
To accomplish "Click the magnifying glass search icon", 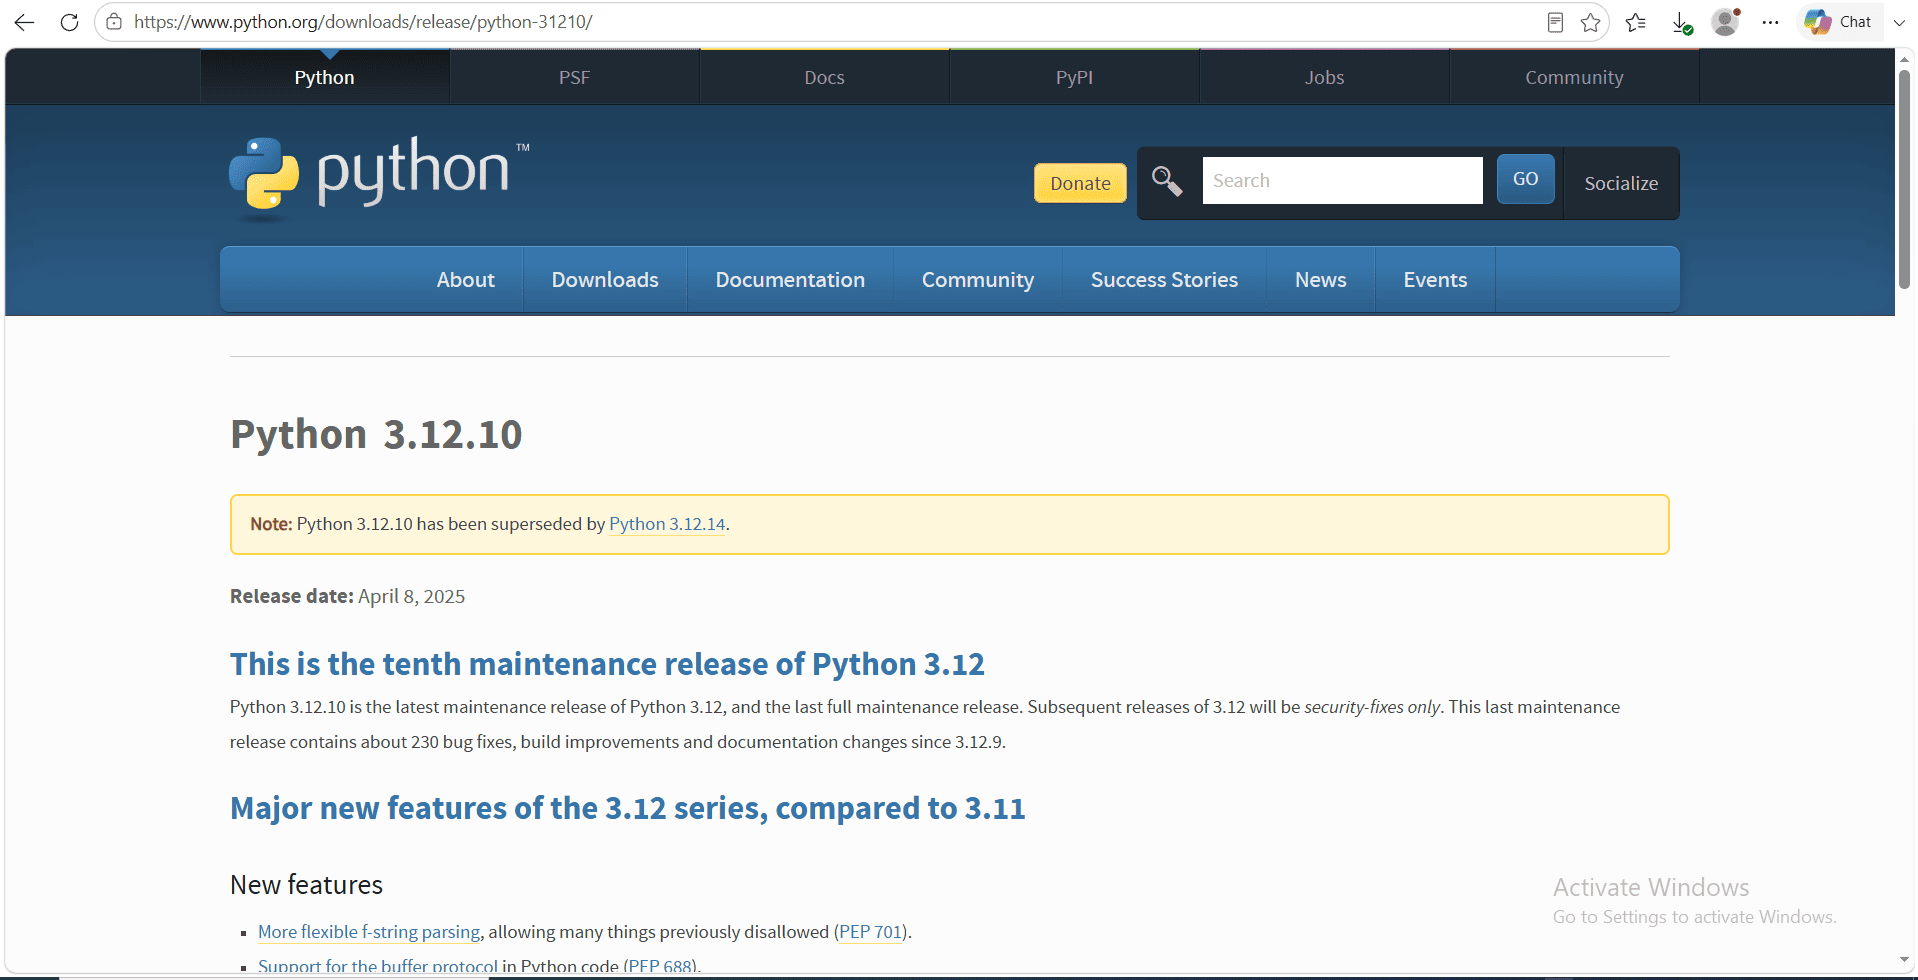I will pyautogui.click(x=1167, y=181).
